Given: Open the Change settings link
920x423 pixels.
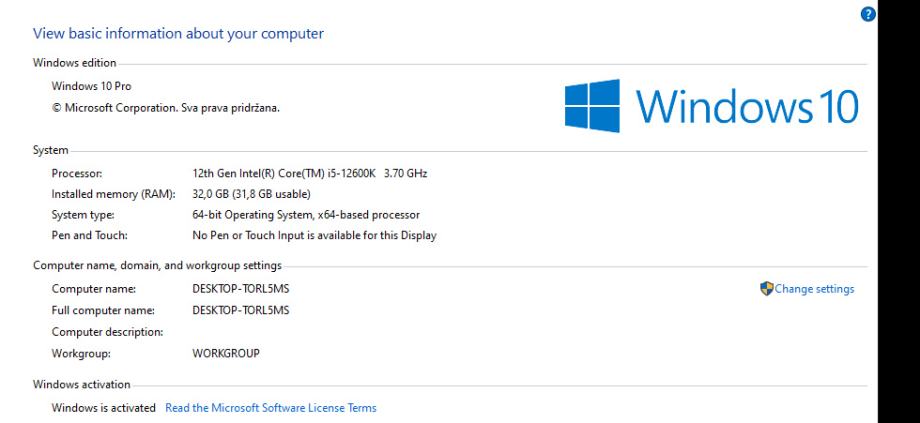Looking at the screenshot, I should (814, 289).
